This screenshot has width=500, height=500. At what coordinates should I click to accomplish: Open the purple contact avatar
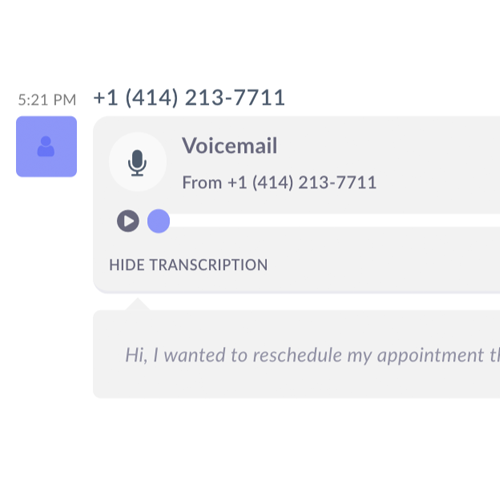(46, 146)
